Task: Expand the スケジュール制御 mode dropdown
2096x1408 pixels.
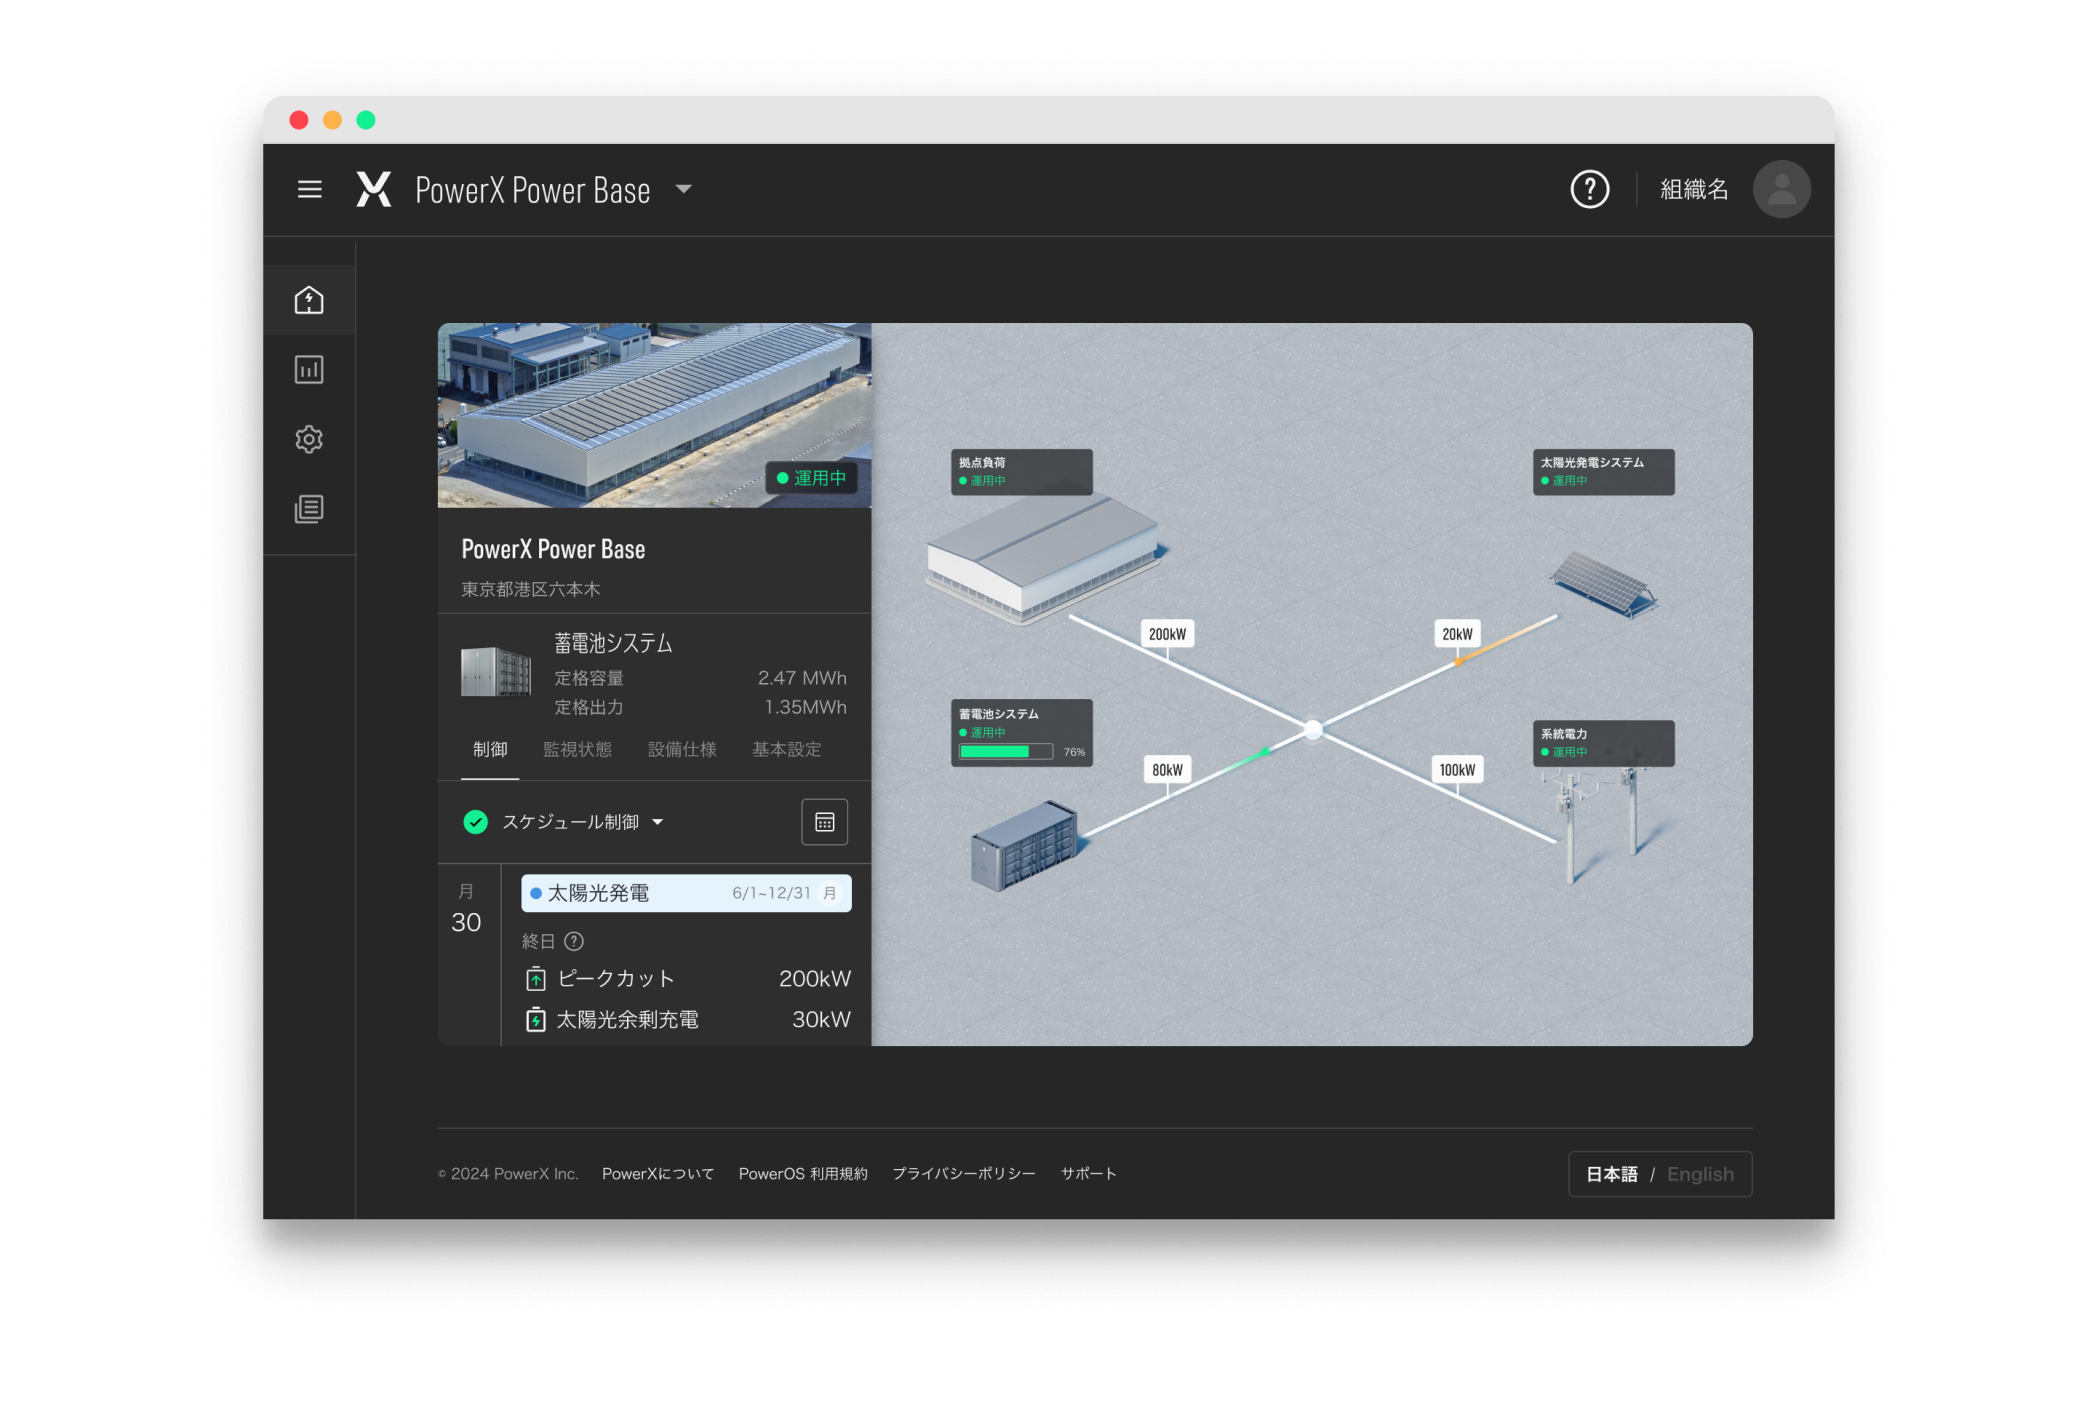Action: click(x=658, y=822)
